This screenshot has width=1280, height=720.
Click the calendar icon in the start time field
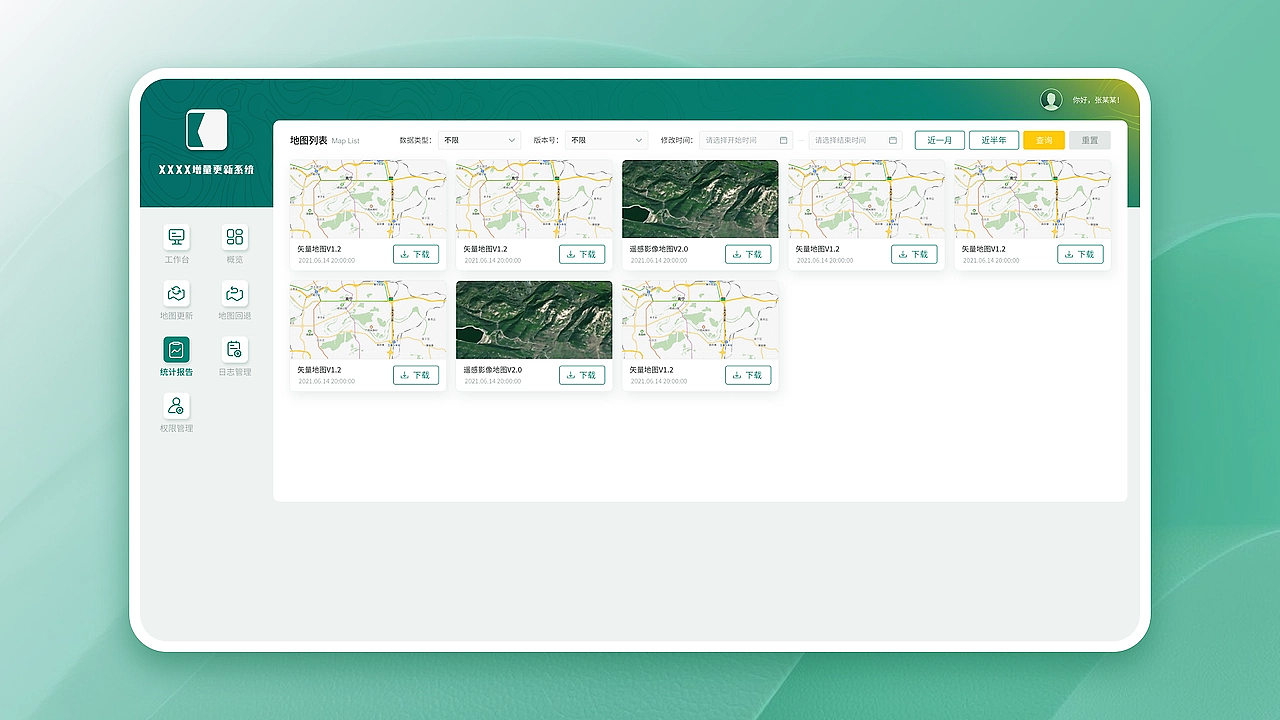coord(784,140)
